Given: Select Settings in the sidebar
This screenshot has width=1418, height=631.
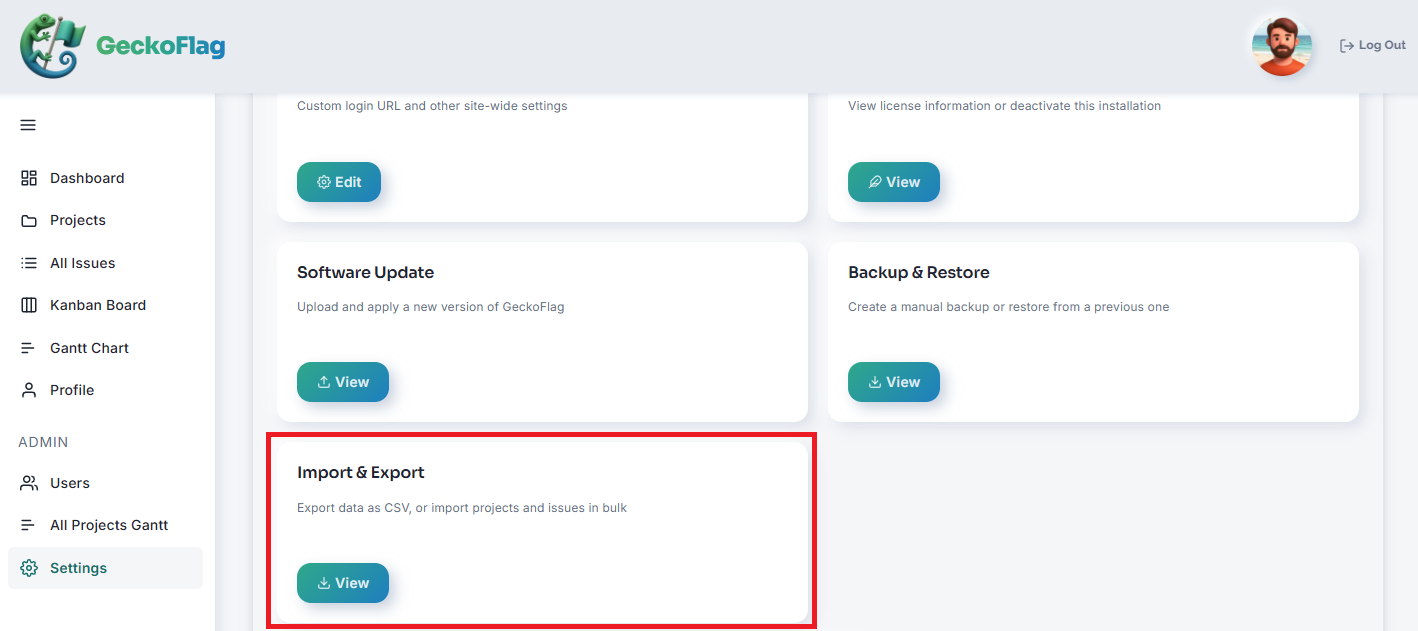Looking at the screenshot, I should click(105, 568).
